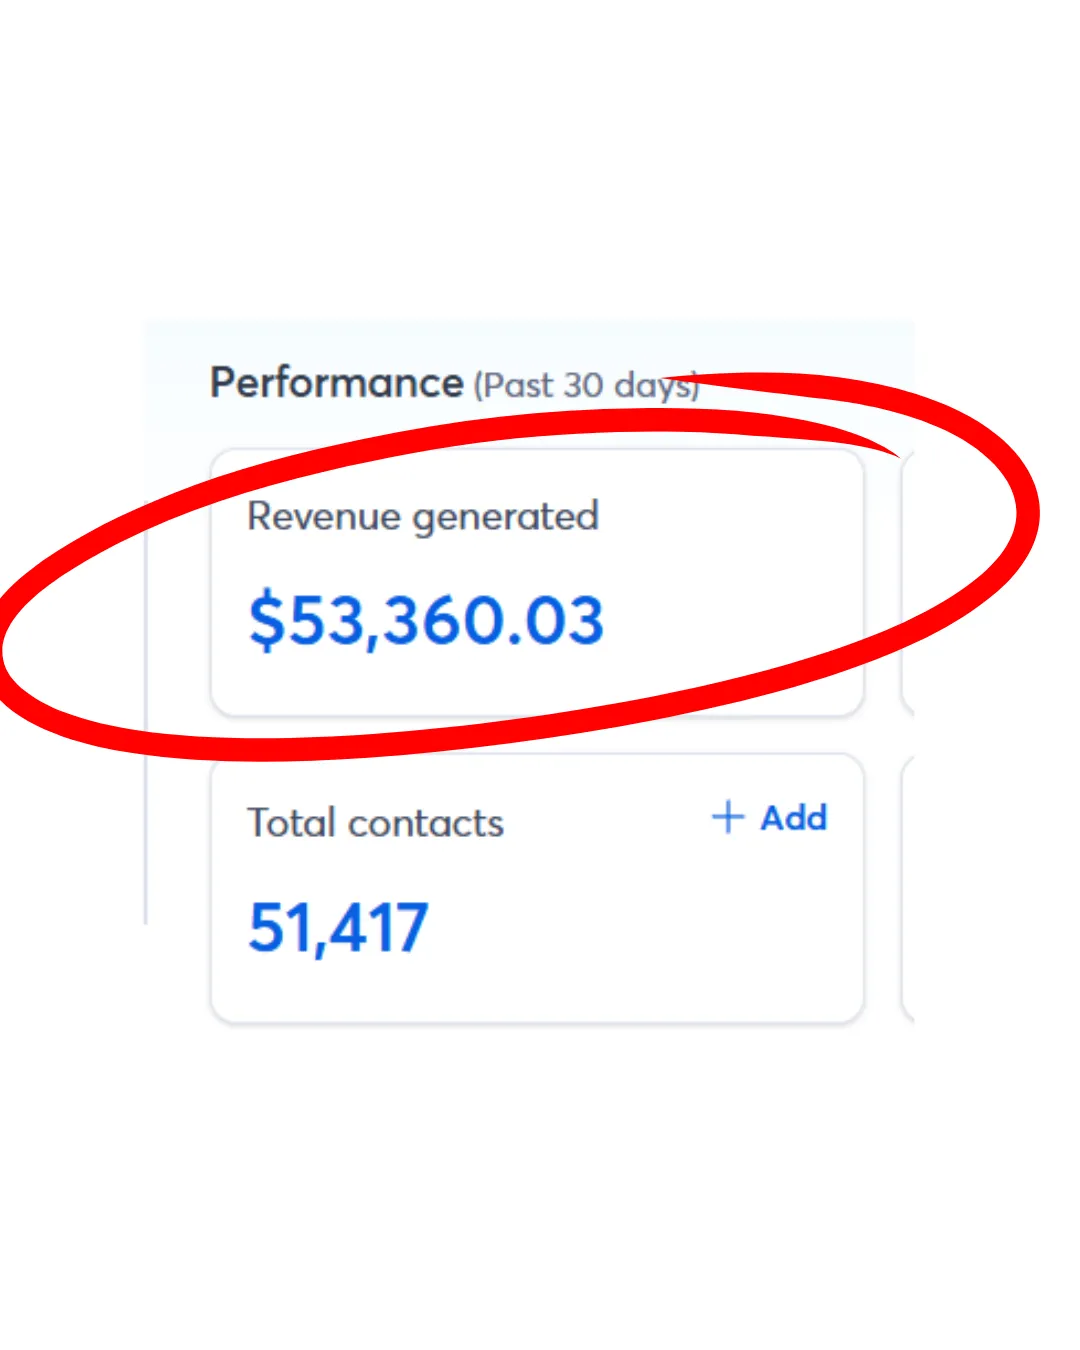The height and width of the screenshot is (1350, 1080).
Task: Click the plus icon beside Add
Action: (727, 817)
